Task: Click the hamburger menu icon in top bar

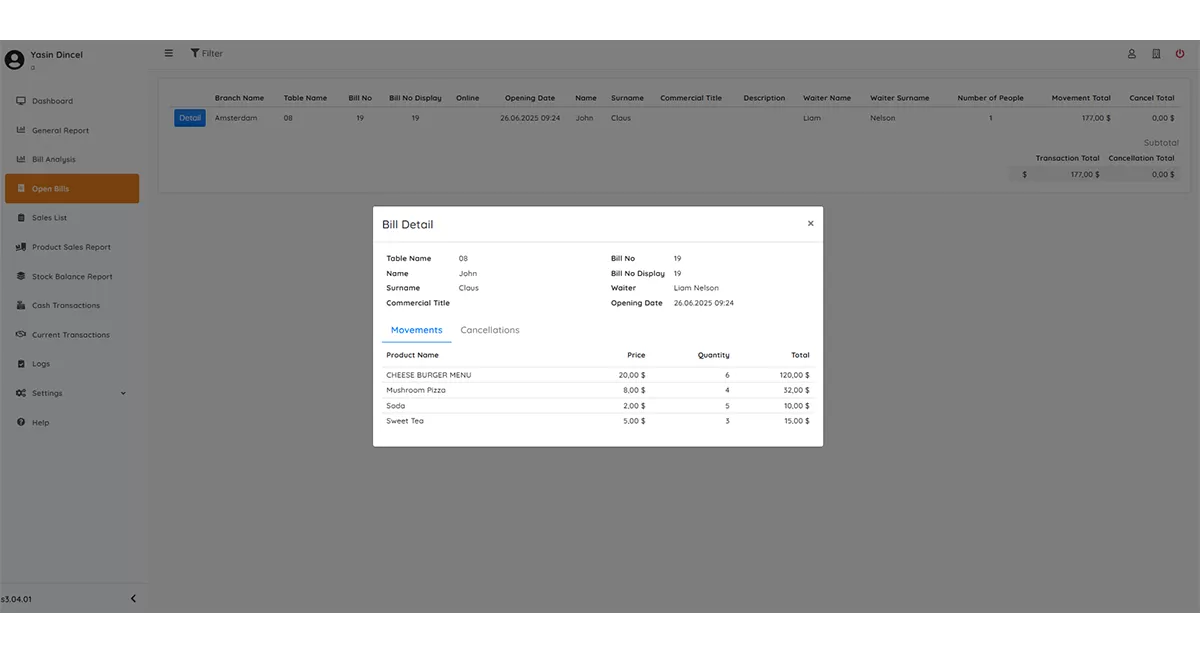Action: (168, 53)
